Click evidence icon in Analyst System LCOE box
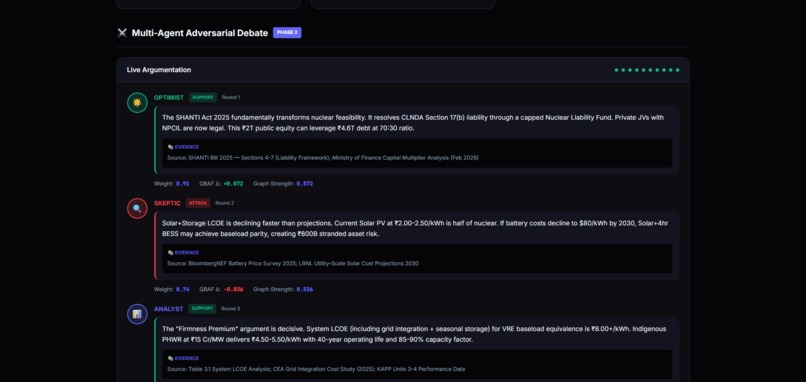 point(170,358)
